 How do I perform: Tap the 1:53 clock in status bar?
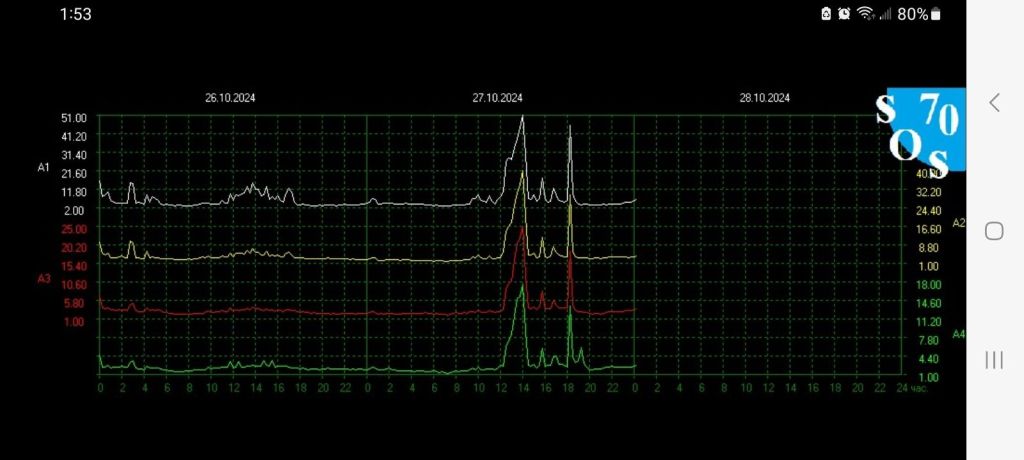[76, 14]
